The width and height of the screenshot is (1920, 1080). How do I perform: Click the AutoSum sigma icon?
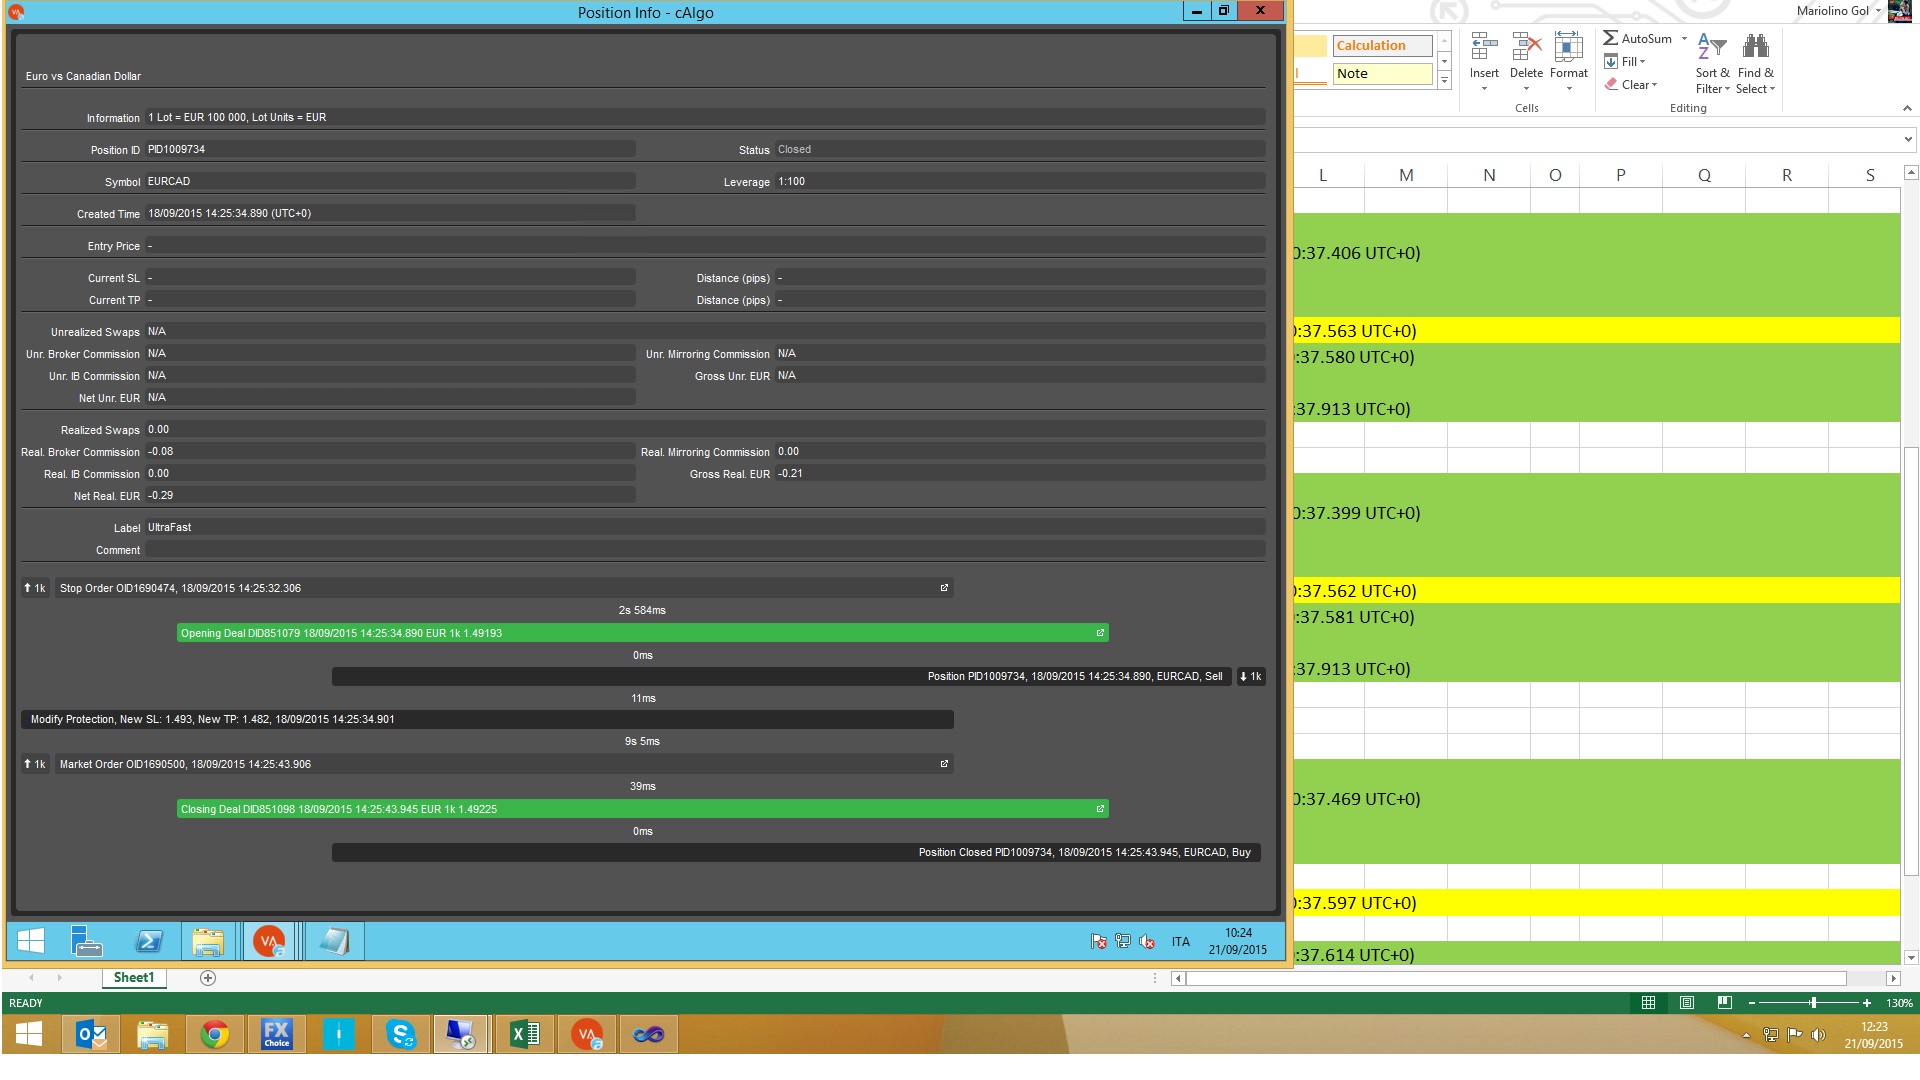tap(1610, 38)
